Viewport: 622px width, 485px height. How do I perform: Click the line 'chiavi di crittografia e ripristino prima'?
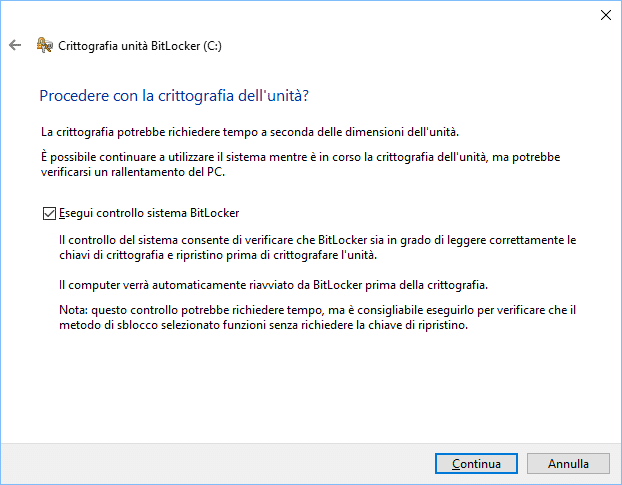click(x=218, y=255)
